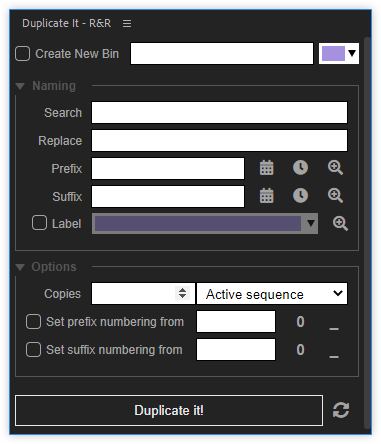This screenshot has width=381, height=444.
Task: Click the magnifier icon in Suffix row
Action: tap(335, 196)
